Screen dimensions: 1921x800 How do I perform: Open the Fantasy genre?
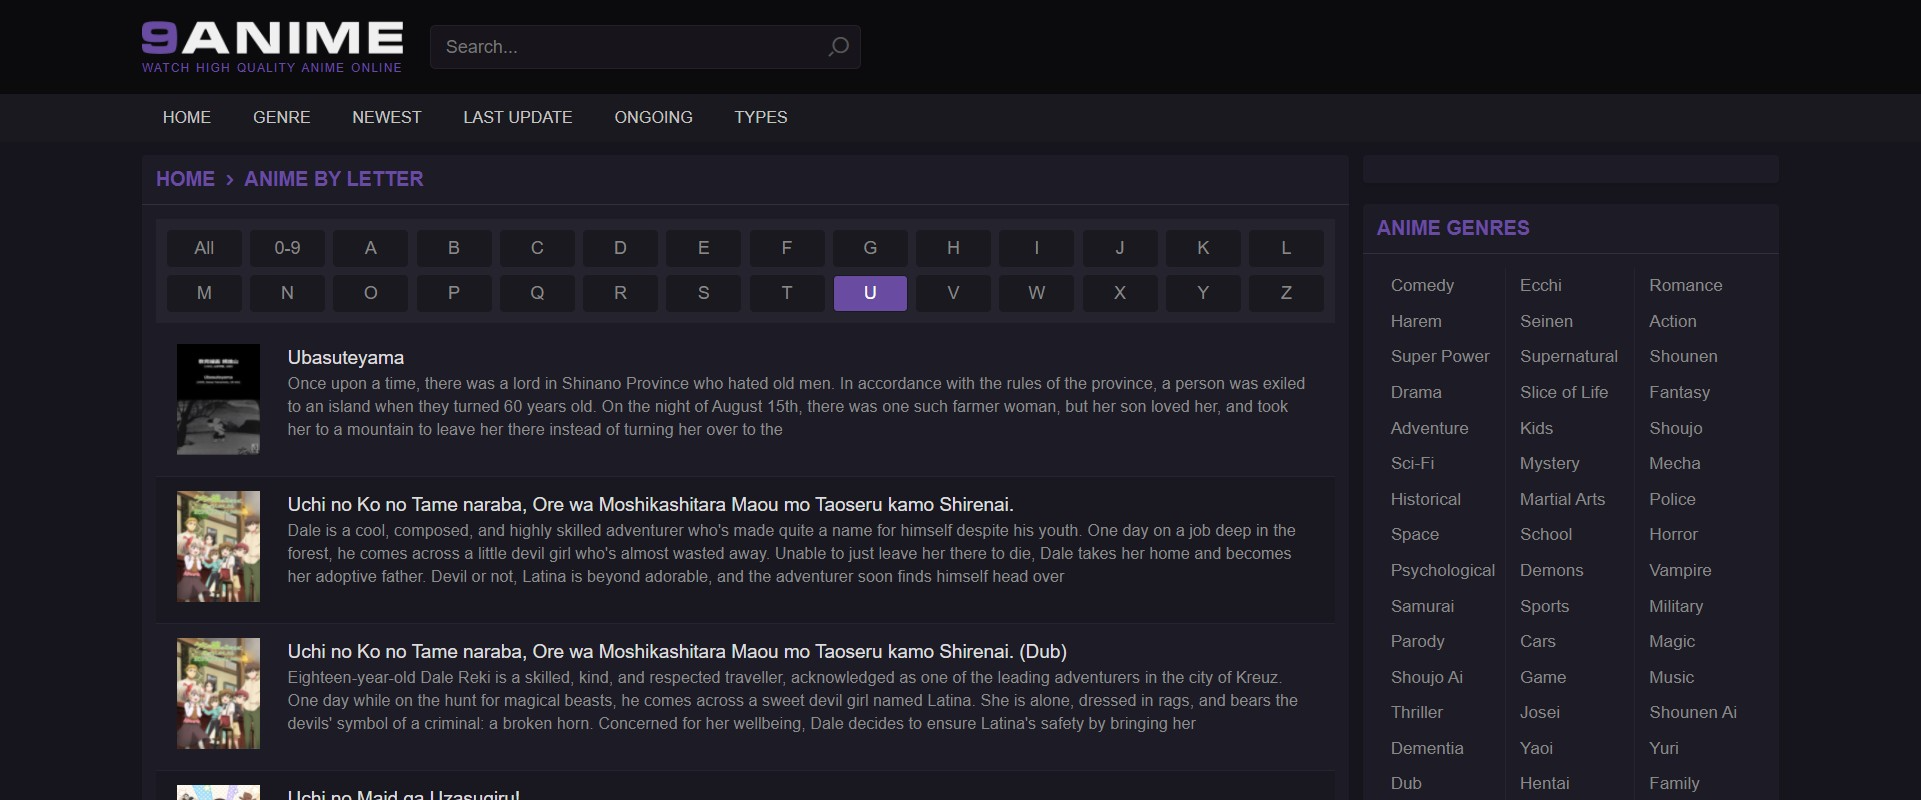(1679, 392)
